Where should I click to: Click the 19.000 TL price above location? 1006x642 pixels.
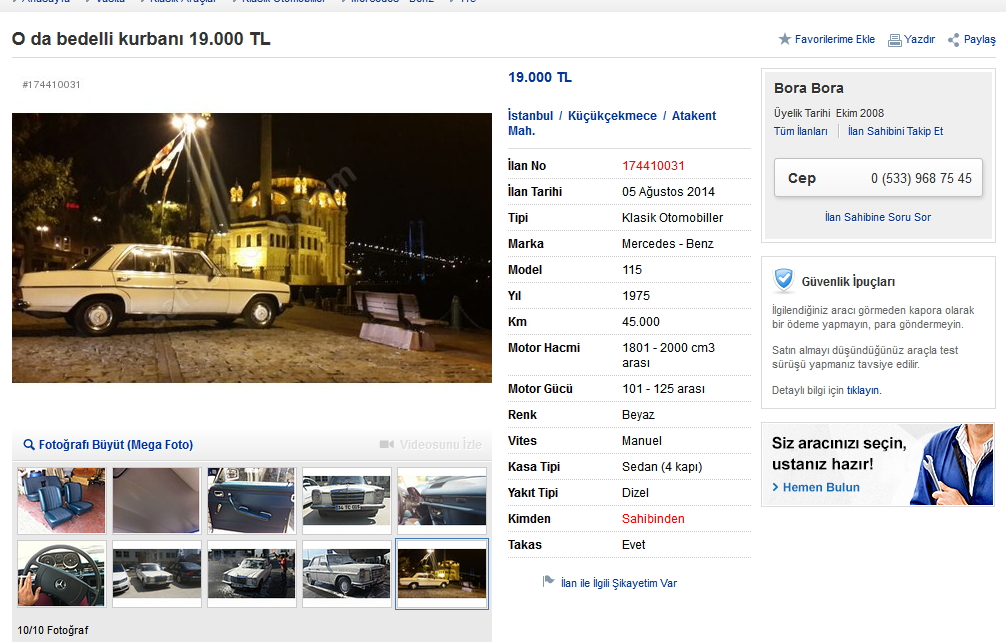point(540,77)
